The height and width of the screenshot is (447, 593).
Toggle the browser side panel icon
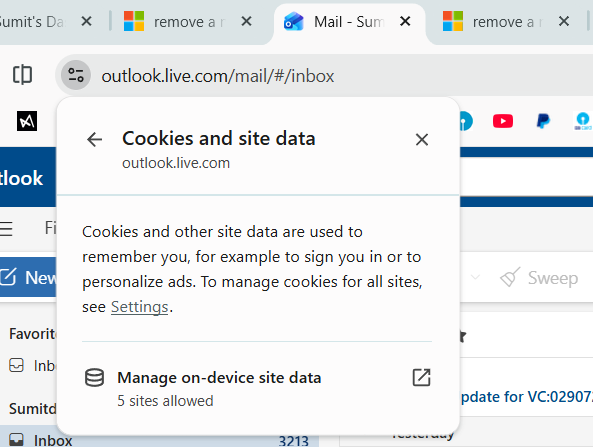(22, 74)
